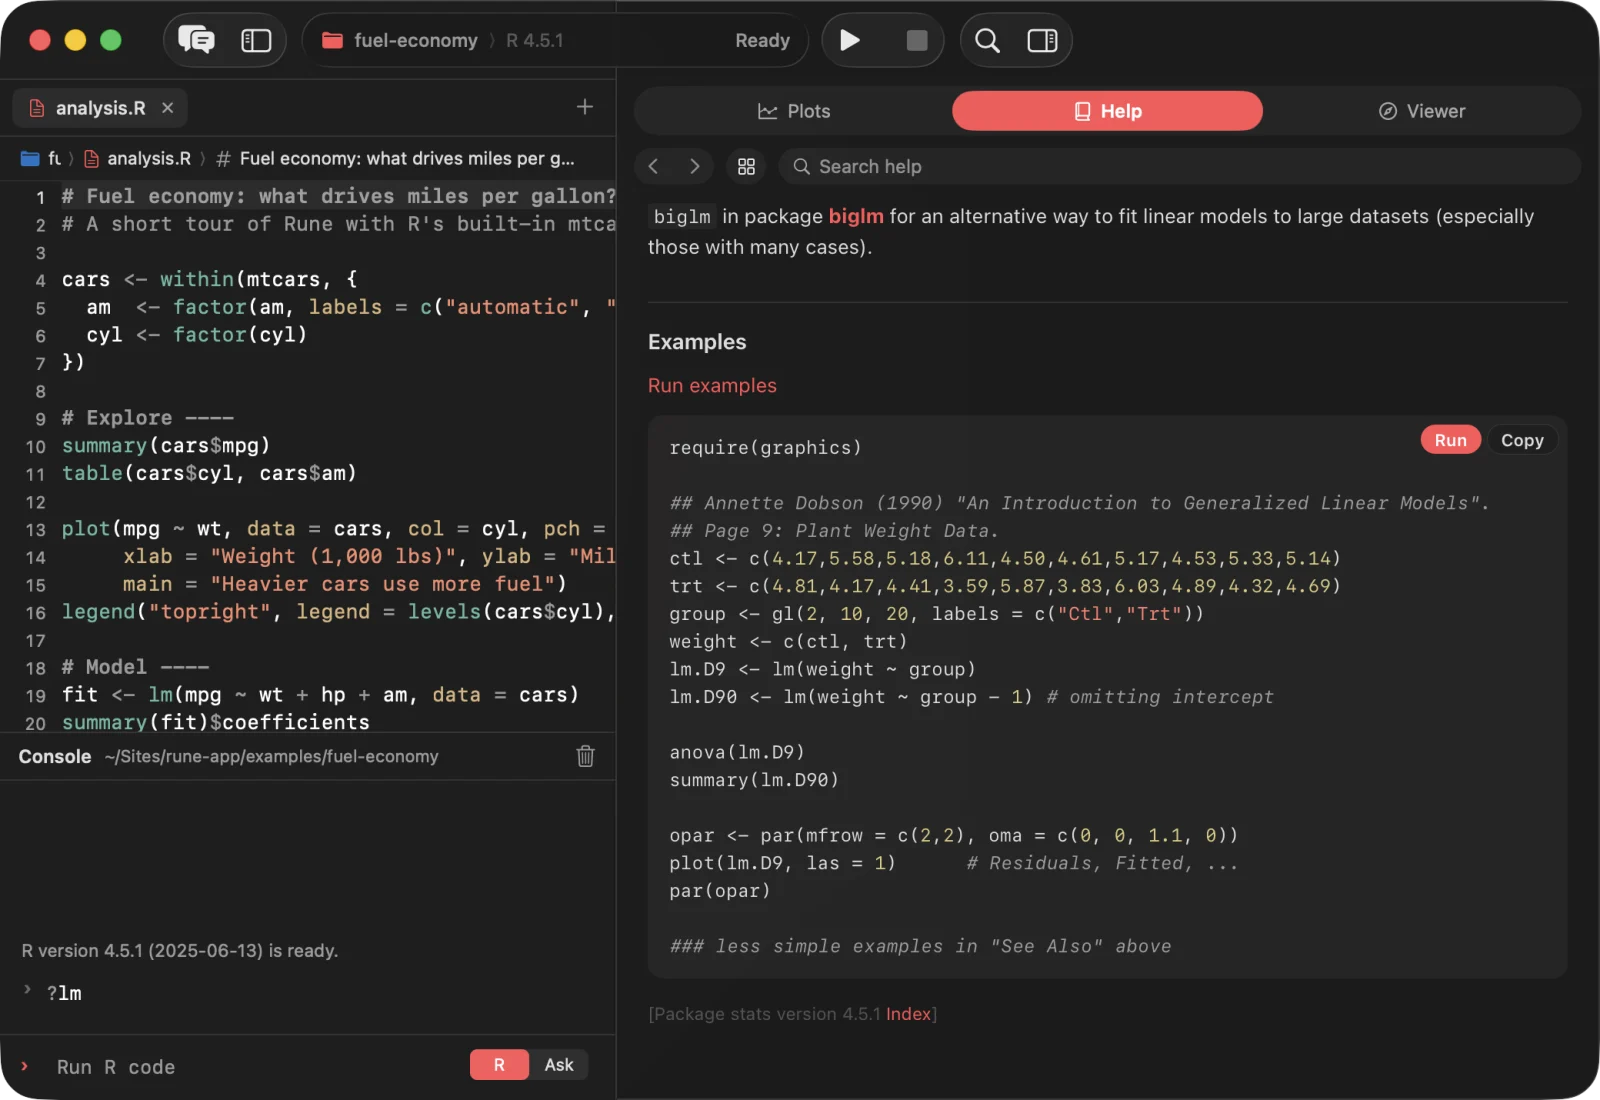Clear console with the trash icon
This screenshot has height=1100, width=1600.
click(586, 756)
